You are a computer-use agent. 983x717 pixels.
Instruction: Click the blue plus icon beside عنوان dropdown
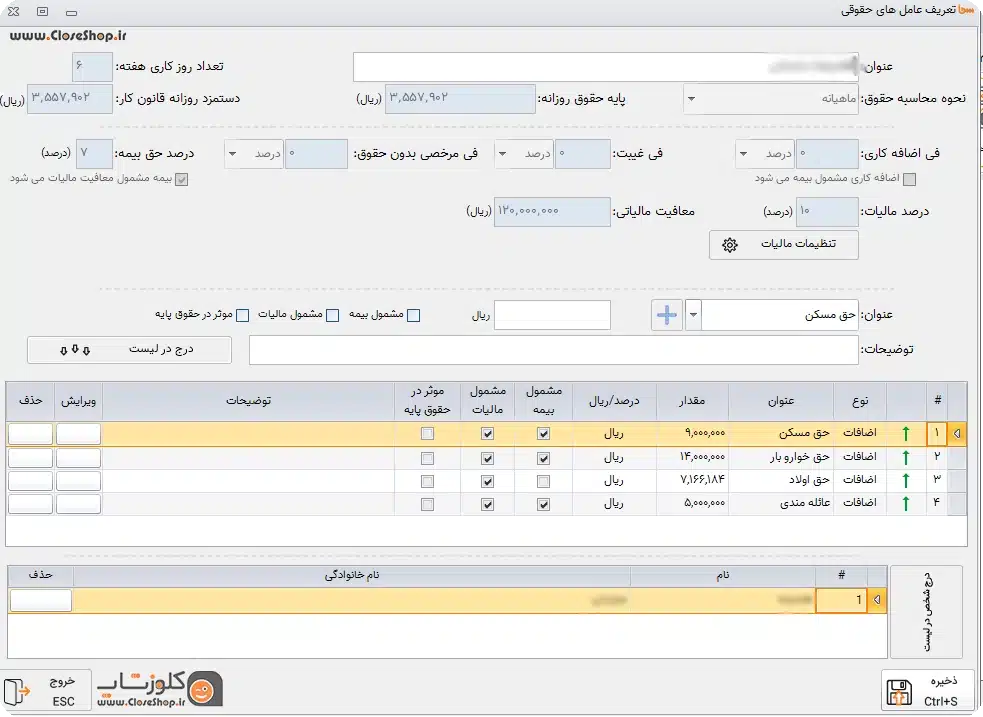pyautogui.click(x=666, y=315)
